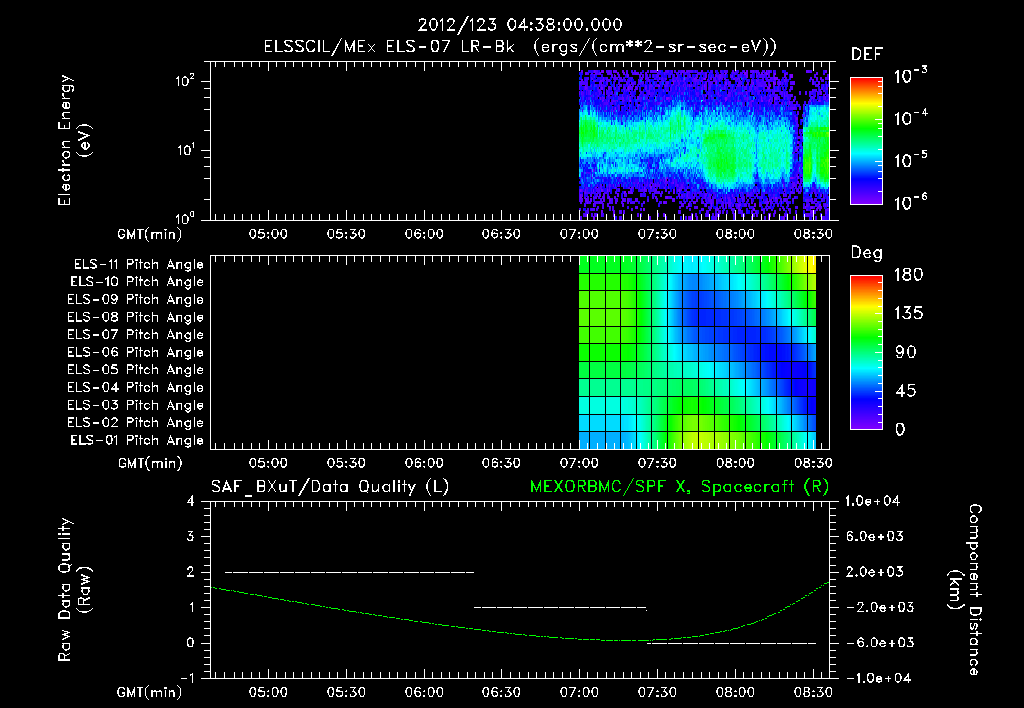The image size is (1024, 708).
Task: Click the ELS-11 Pitch Angle row label
Action: click(x=138, y=265)
